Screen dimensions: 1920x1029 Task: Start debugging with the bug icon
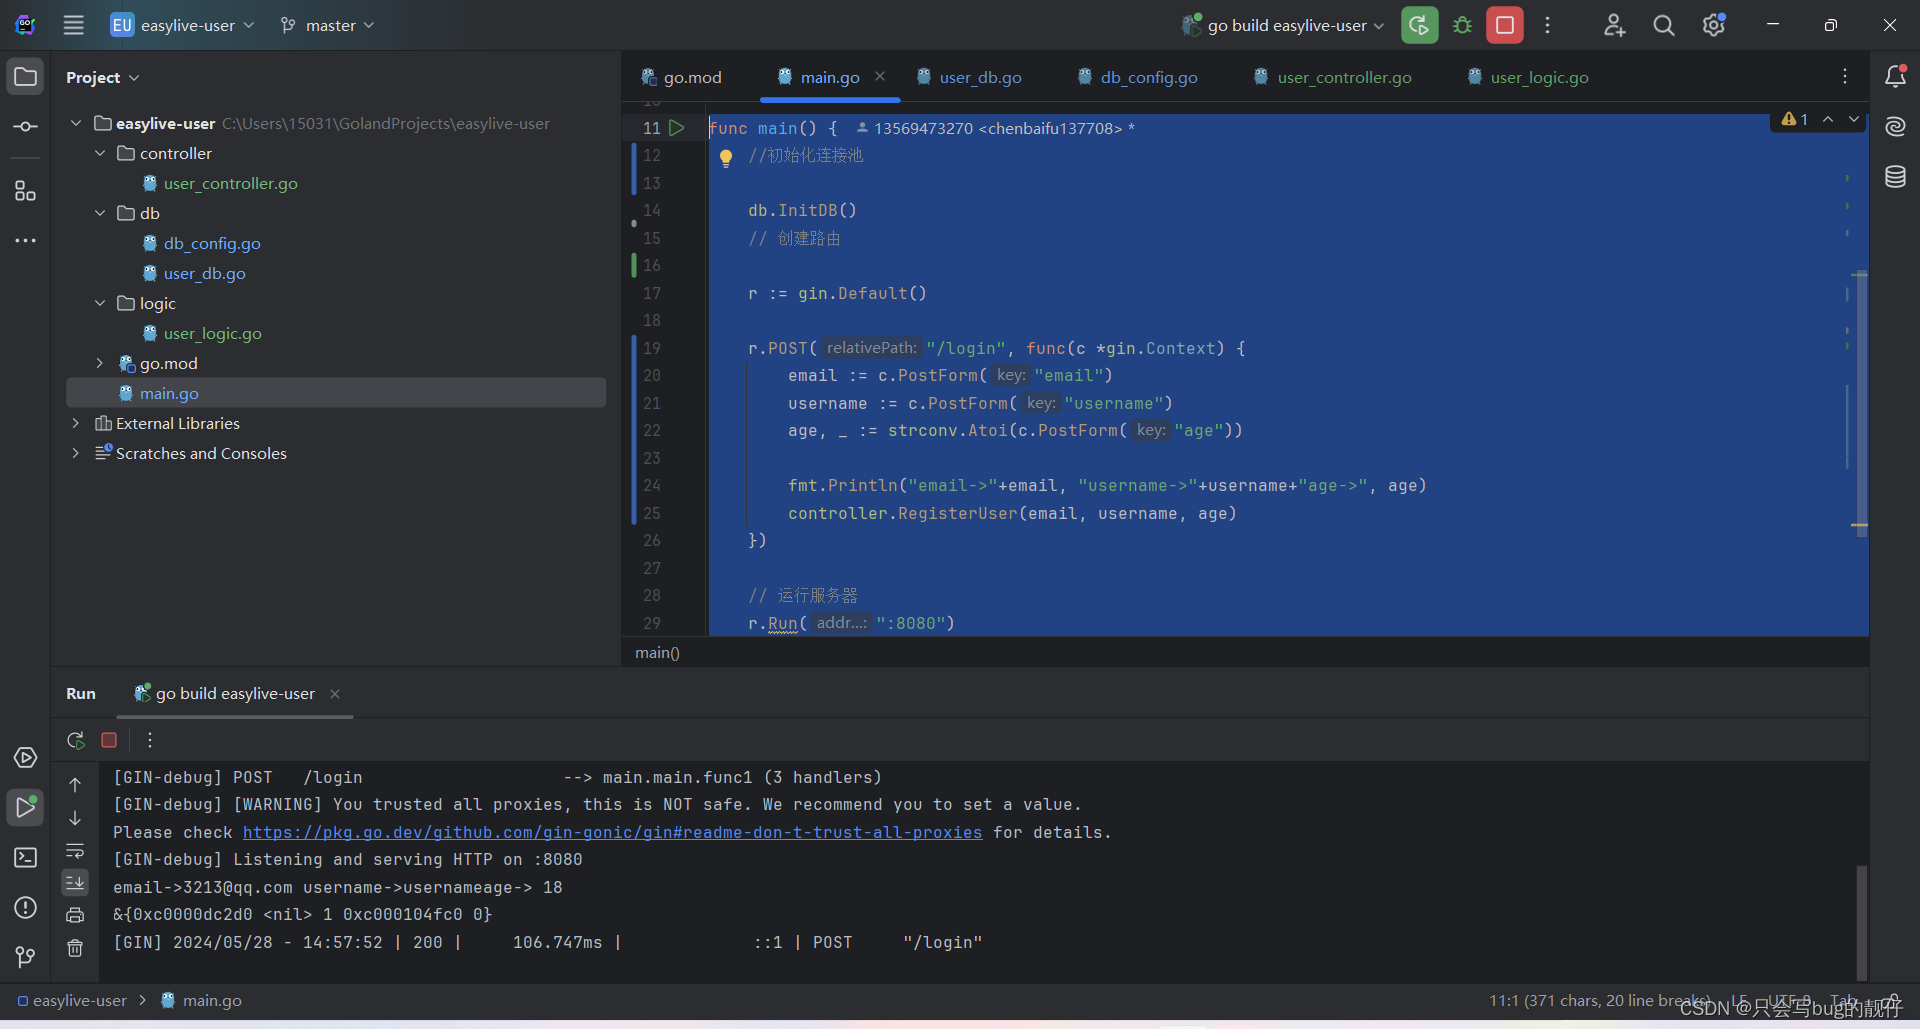pyautogui.click(x=1462, y=25)
